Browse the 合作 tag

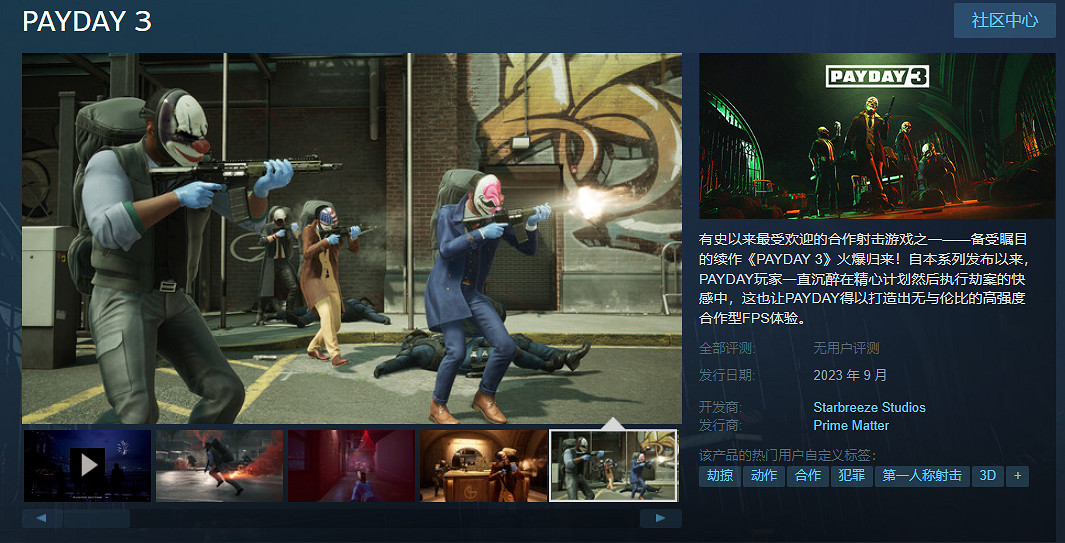[808, 476]
